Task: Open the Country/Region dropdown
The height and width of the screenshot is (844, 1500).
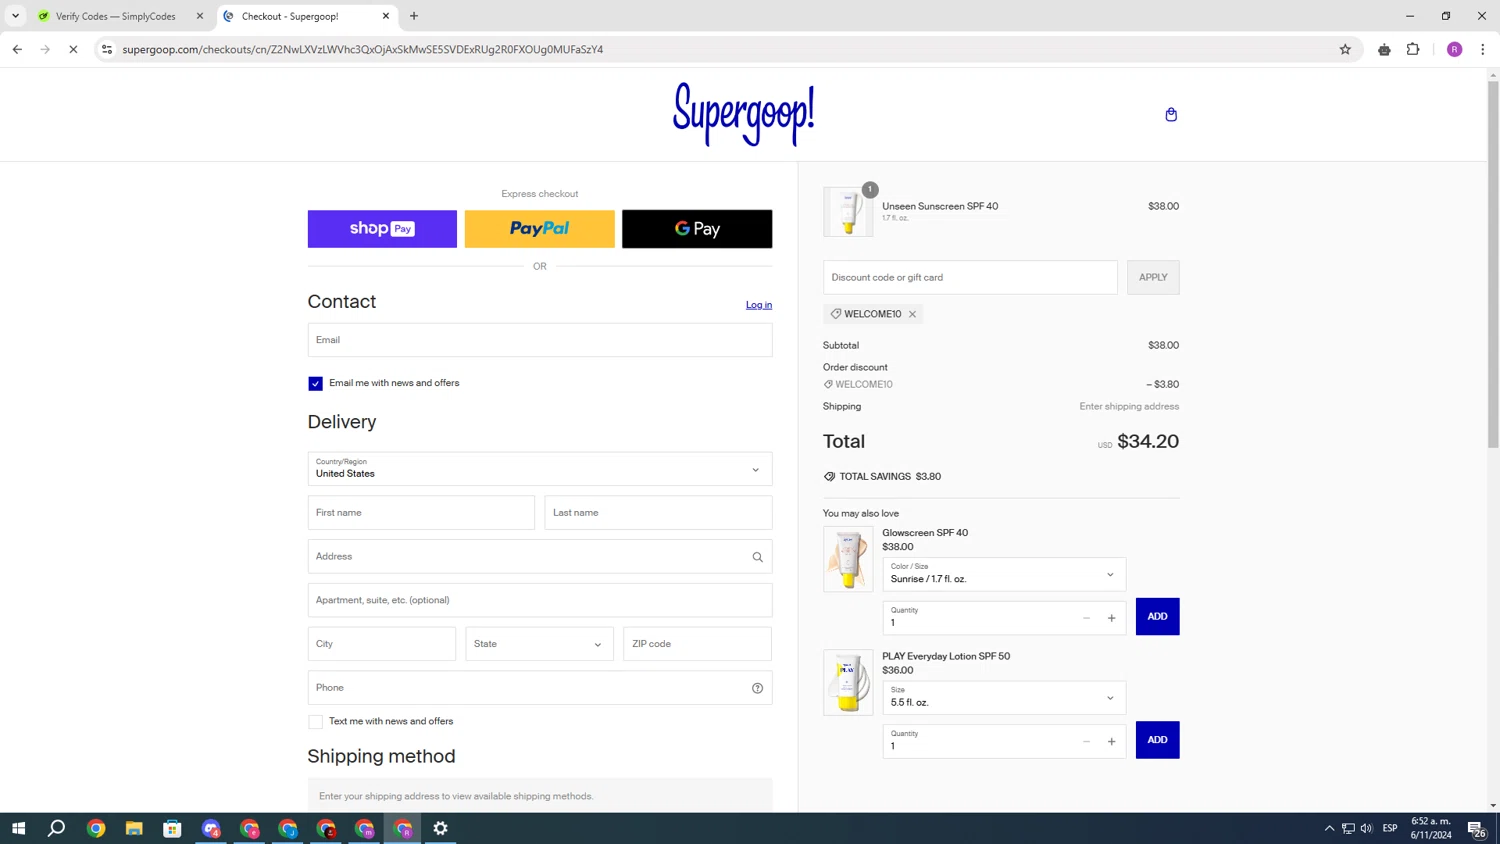Action: (540, 469)
